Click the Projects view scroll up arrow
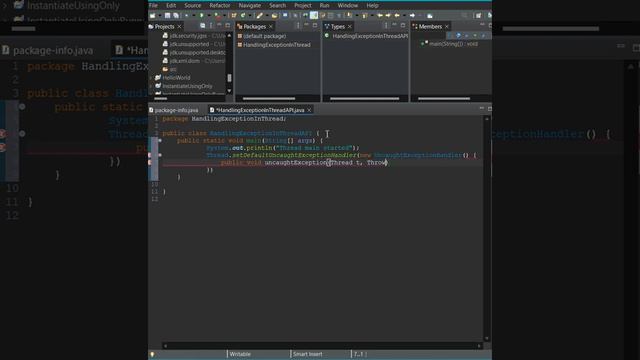Image resolution: width=640 pixels, height=360 pixels. [229, 36]
